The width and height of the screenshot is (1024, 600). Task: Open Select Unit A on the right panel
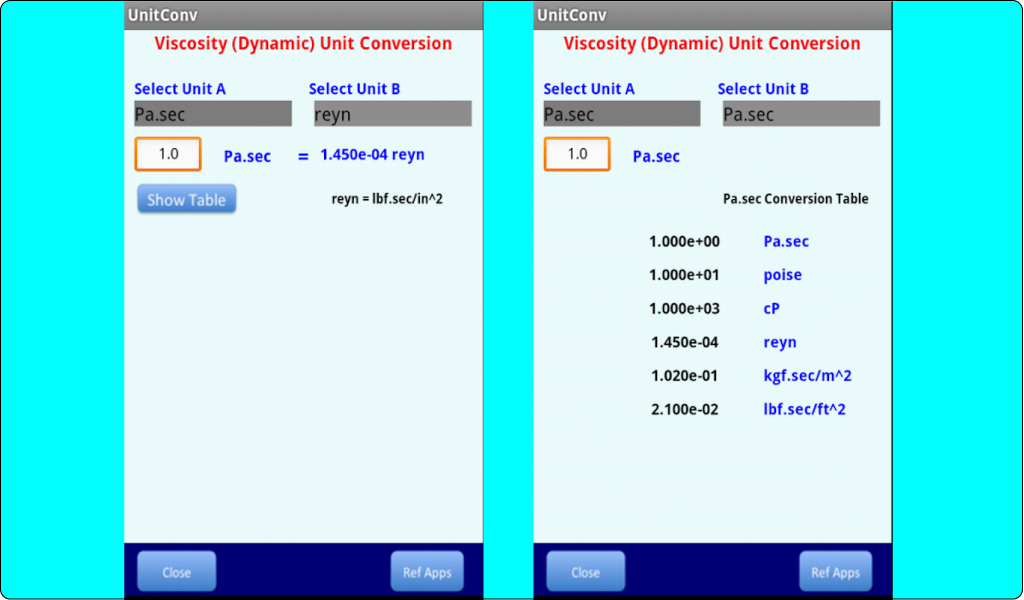click(620, 113)
